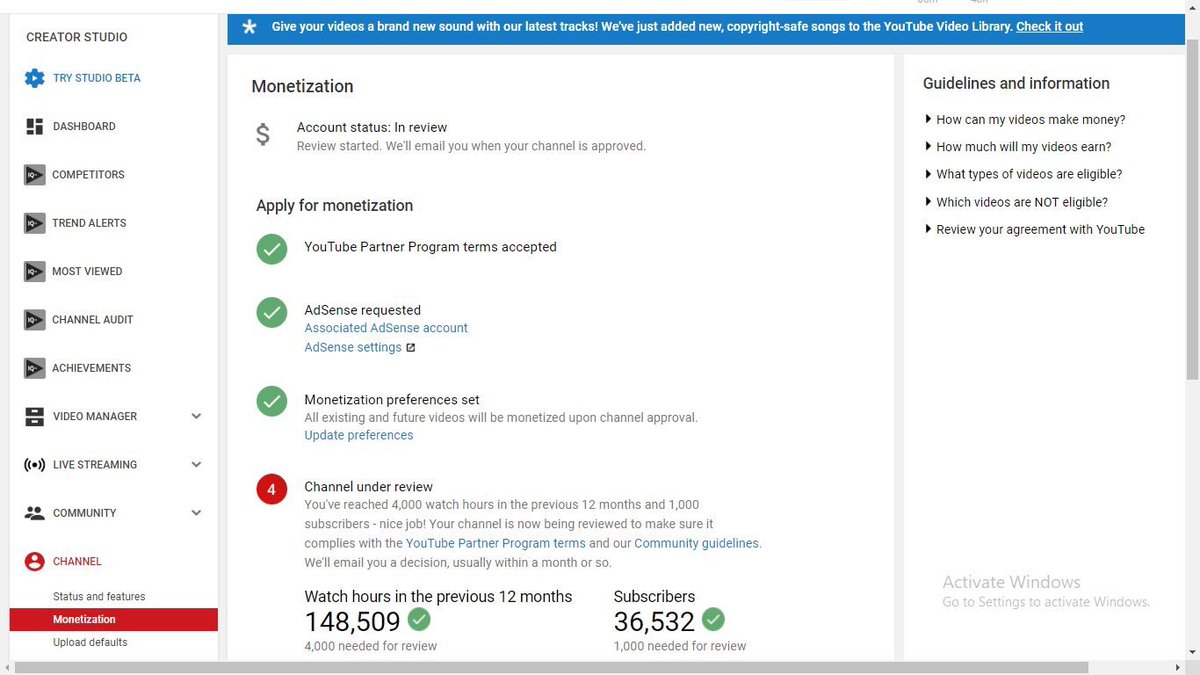Click the 148,509 watch hours value

click(x=352, y=622)
